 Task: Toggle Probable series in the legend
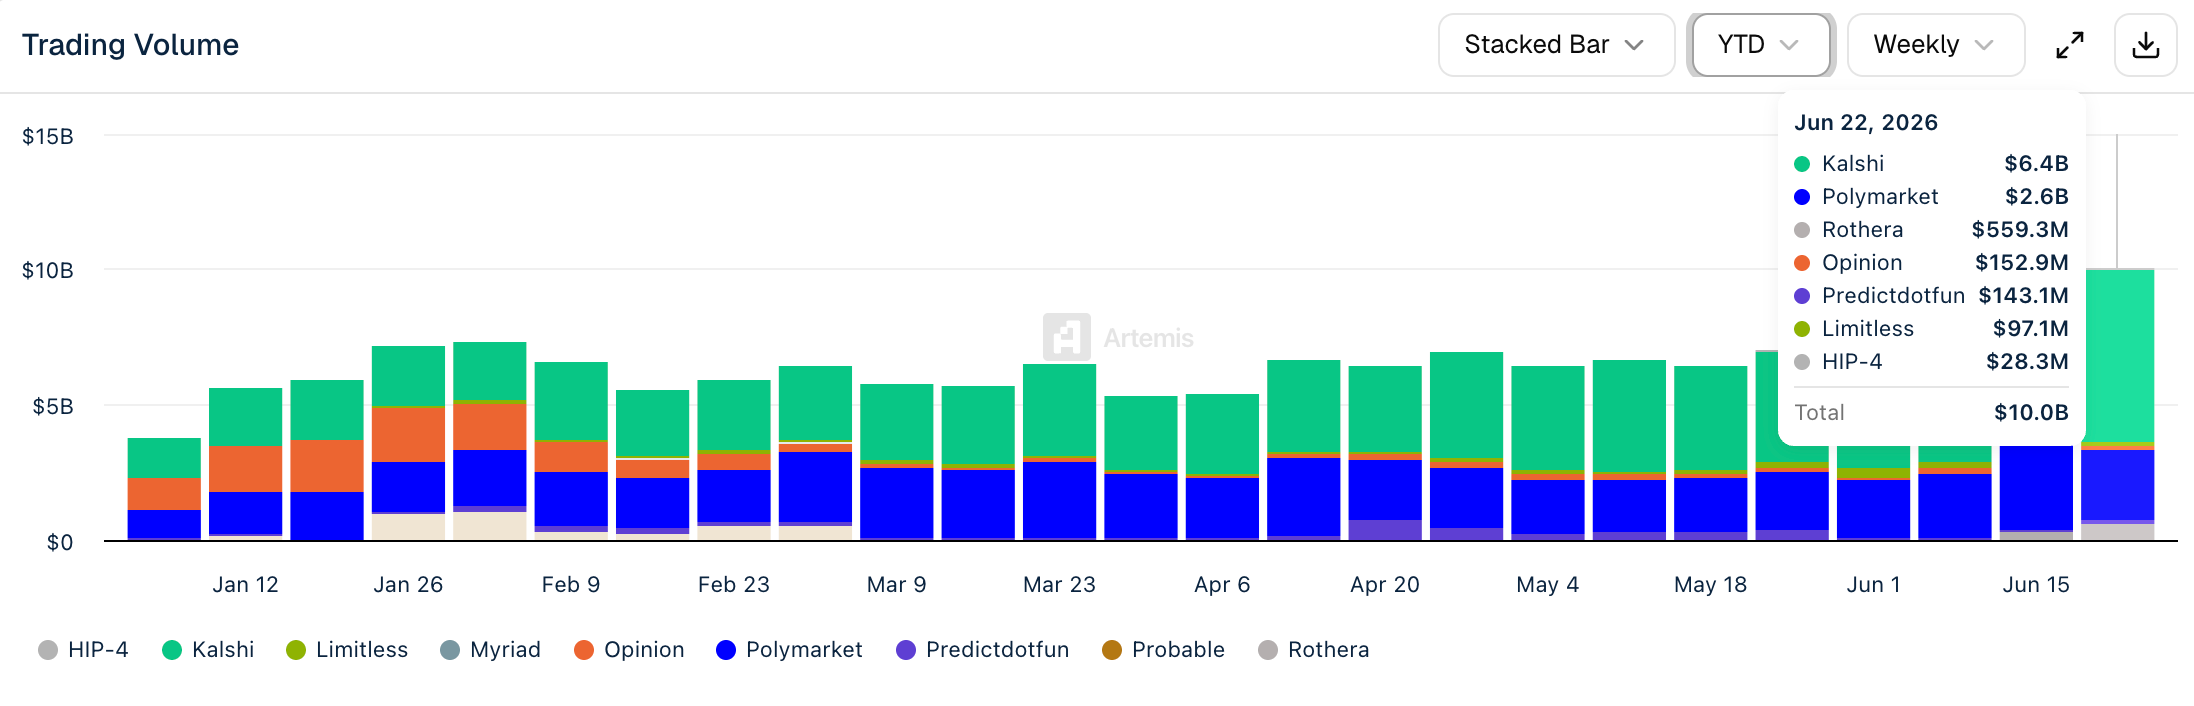(x=1163, y=650)
